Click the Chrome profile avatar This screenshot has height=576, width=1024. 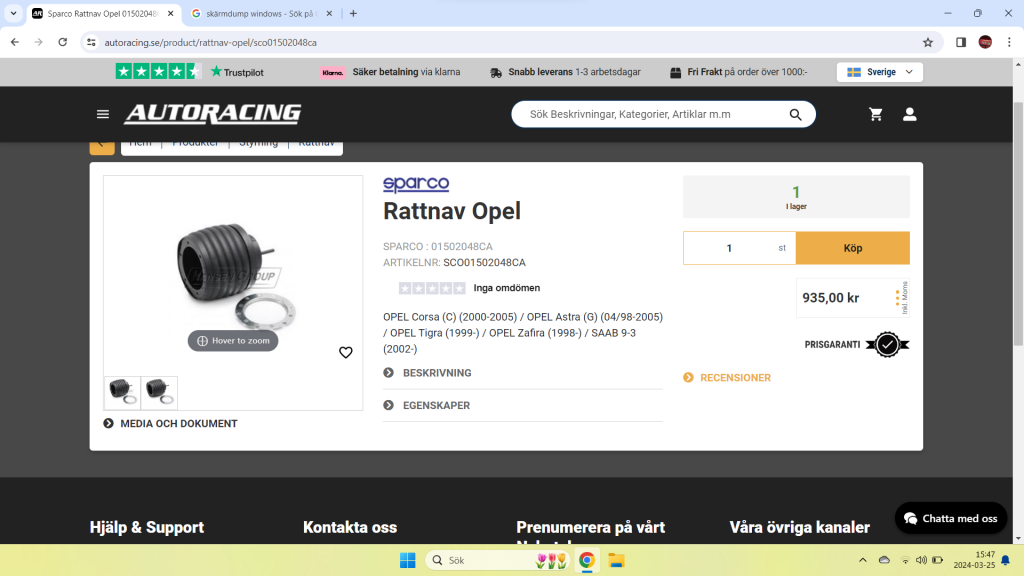click(985, 42)
